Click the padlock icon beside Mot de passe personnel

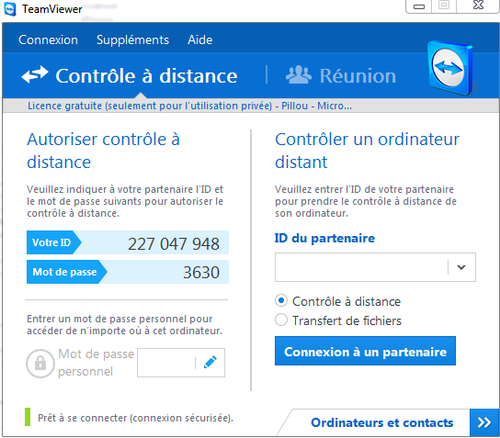[40, 363]
